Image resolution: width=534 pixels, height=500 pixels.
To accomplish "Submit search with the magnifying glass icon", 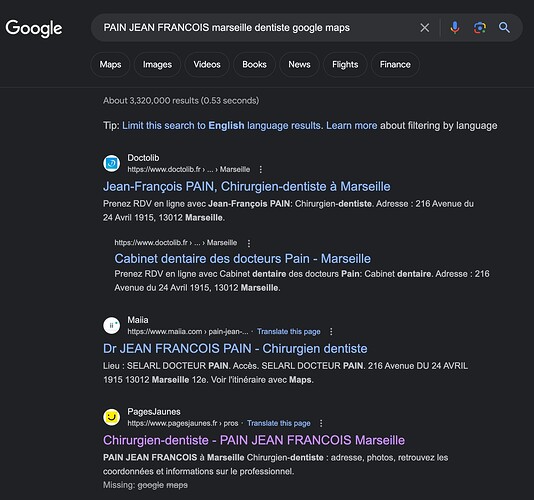I will point(504,28).
